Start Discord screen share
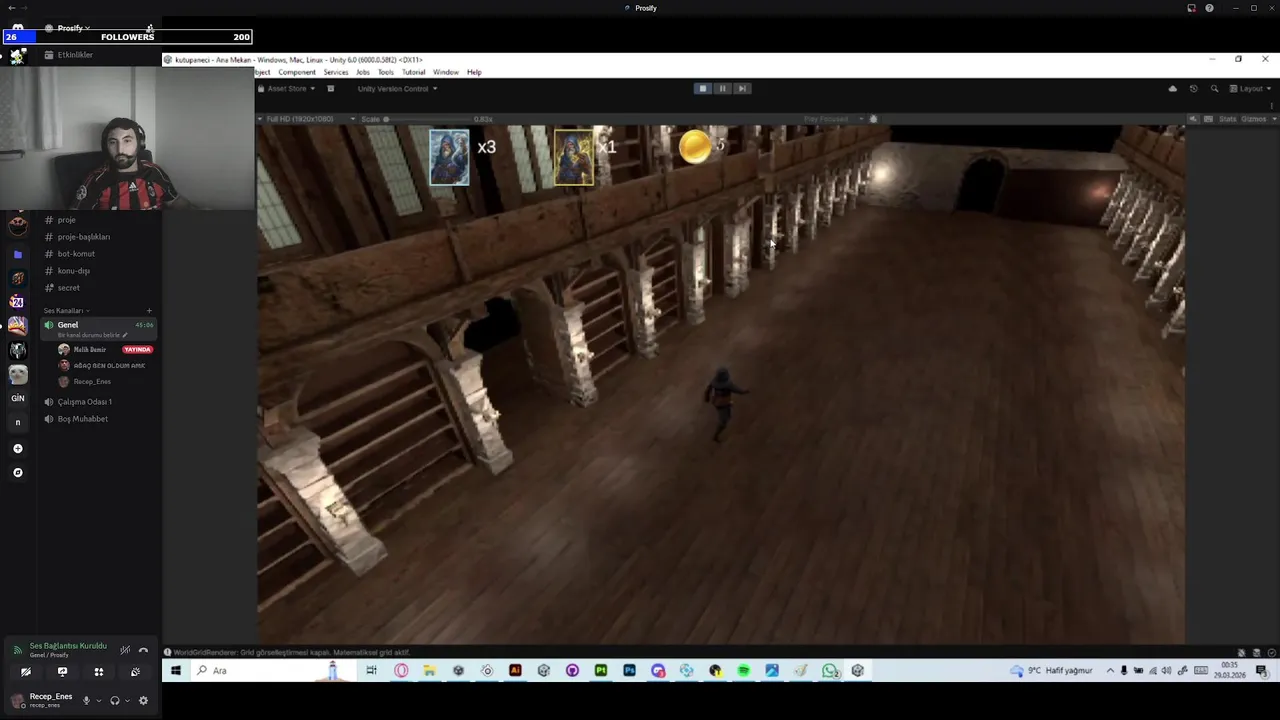 coord(62,672)
